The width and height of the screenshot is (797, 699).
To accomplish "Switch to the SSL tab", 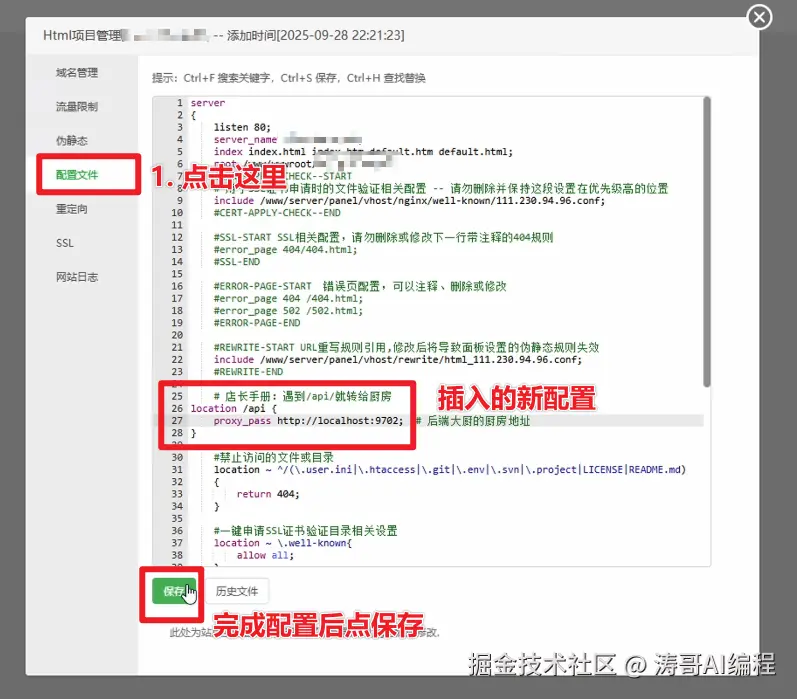I will coord(65,243).
